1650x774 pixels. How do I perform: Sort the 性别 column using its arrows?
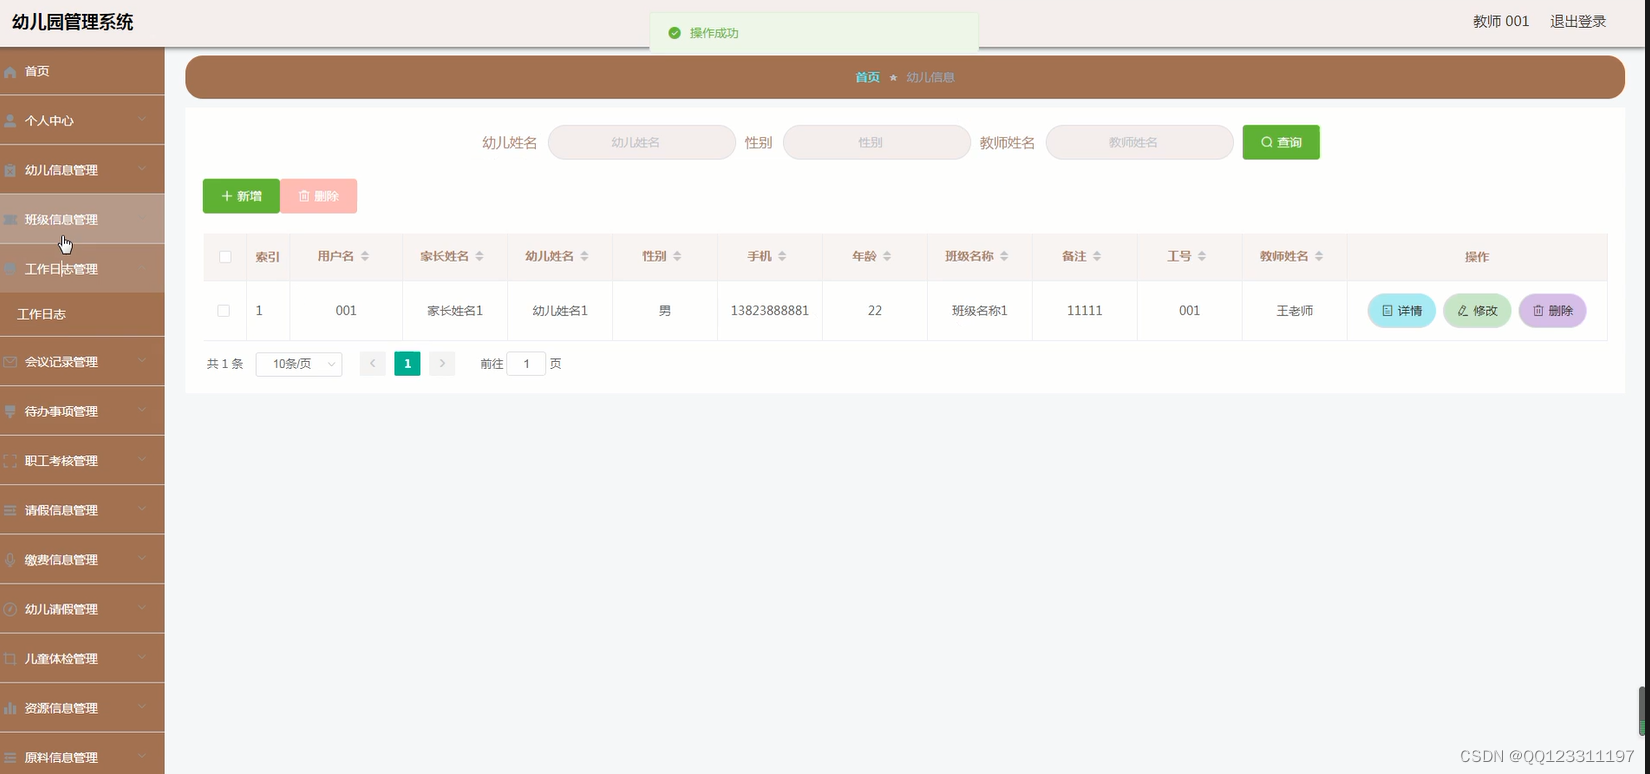[677, 257]
